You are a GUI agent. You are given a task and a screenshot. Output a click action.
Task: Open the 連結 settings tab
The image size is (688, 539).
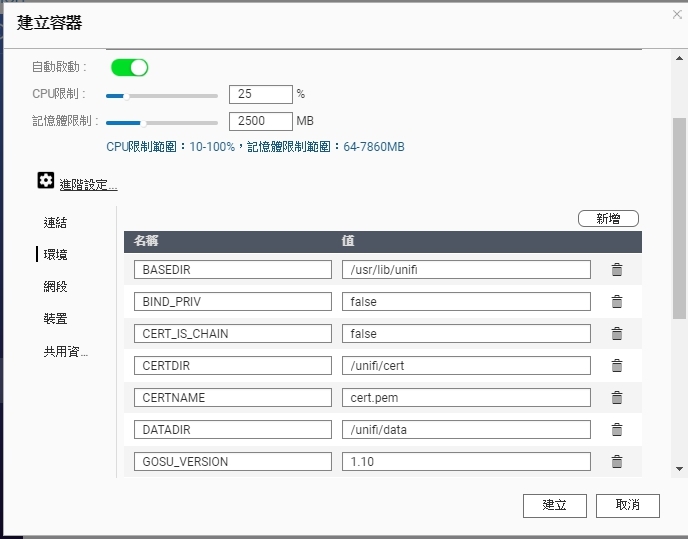(55, 223)
